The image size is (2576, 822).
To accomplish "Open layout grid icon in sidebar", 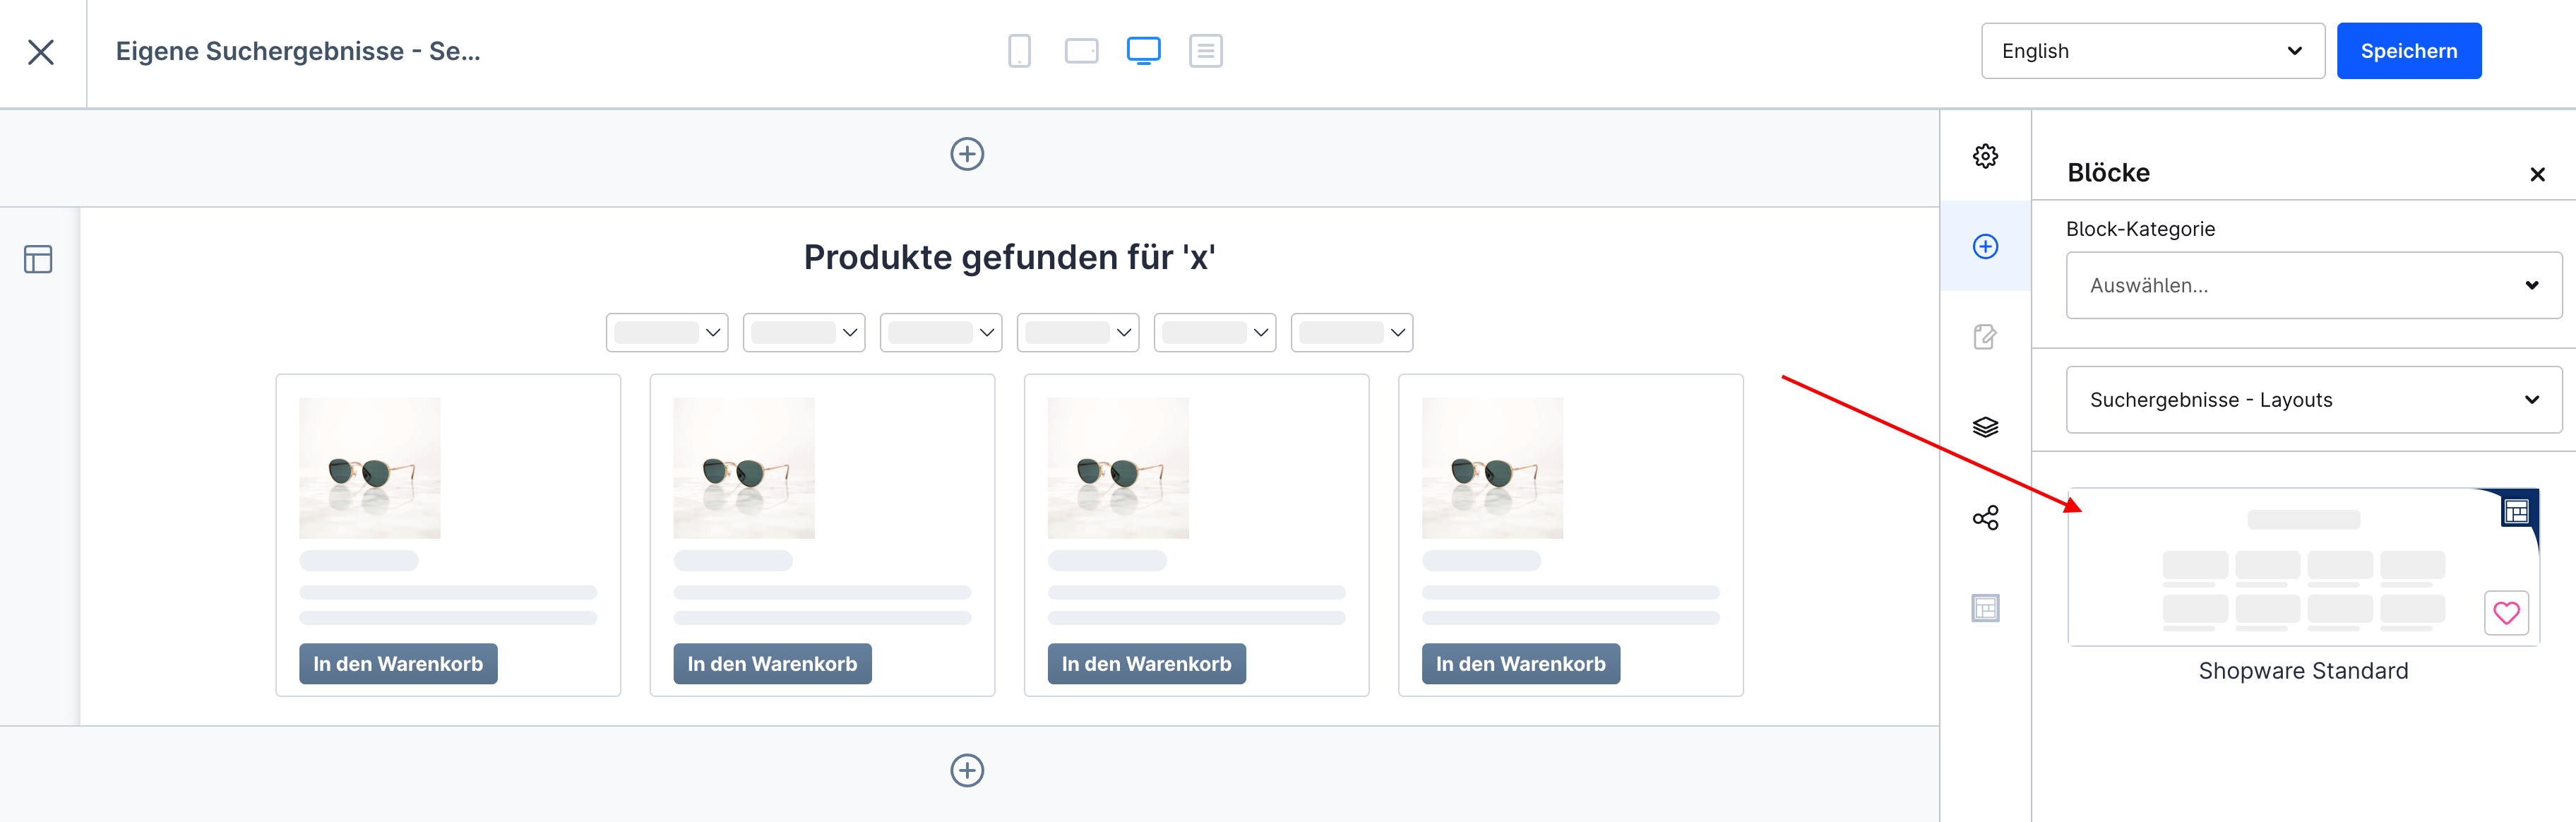I will (1985, 608).
